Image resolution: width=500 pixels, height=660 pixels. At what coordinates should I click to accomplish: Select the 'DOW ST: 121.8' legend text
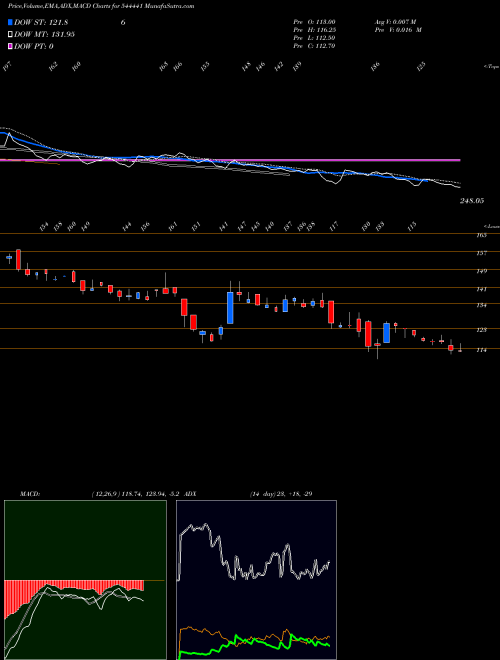pos(41,22)
